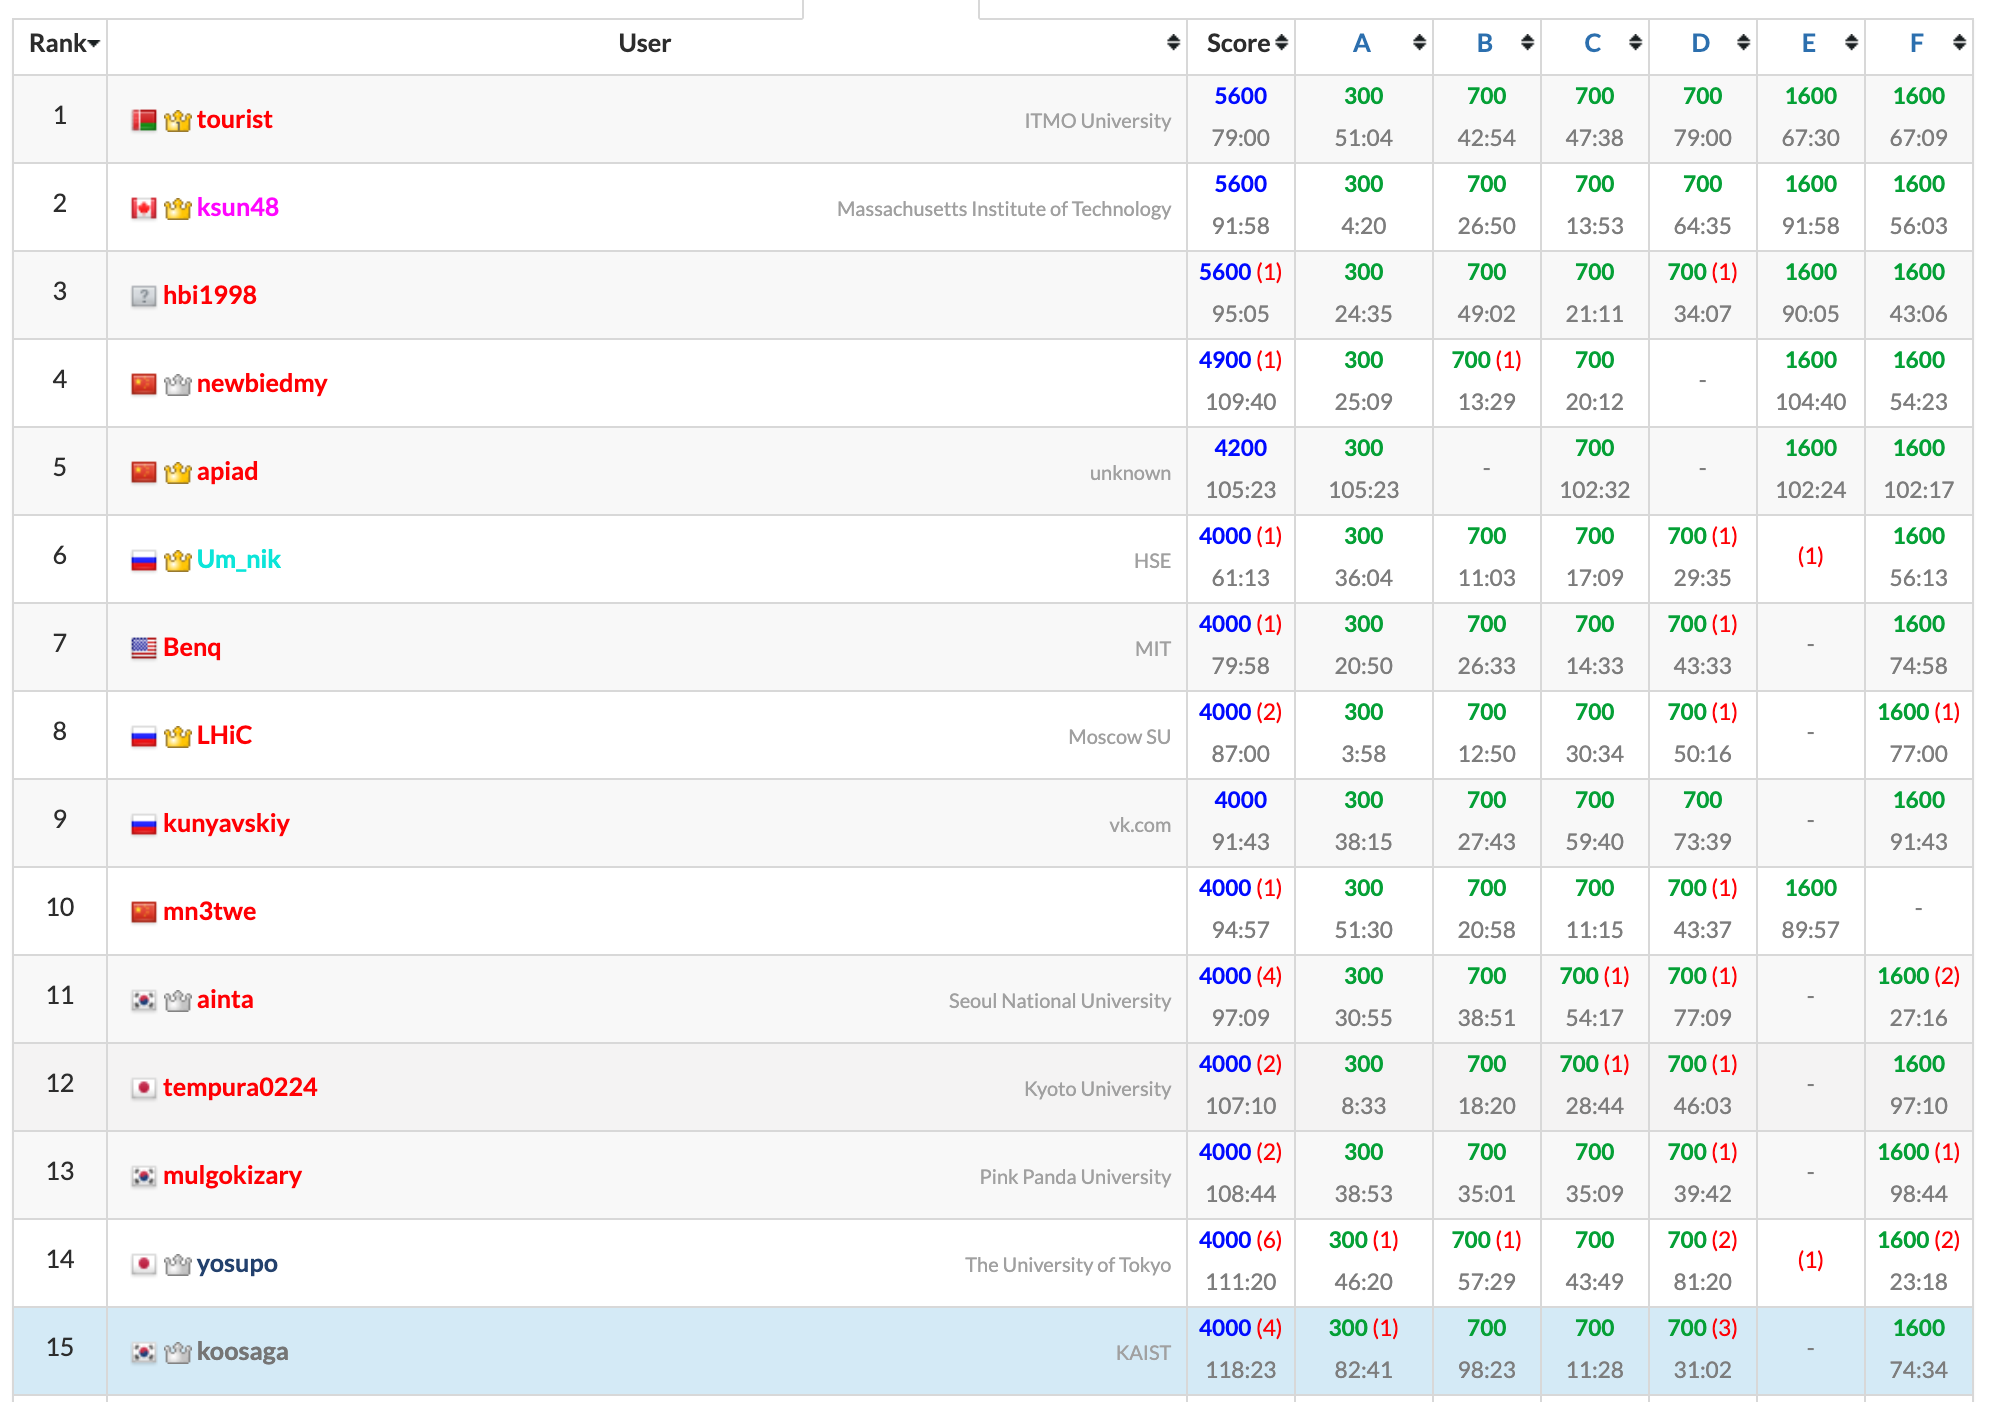Screen dimensions: 2000x1402
Task: Open the Um_nik user profile
Action: click(x=238, y=559)
